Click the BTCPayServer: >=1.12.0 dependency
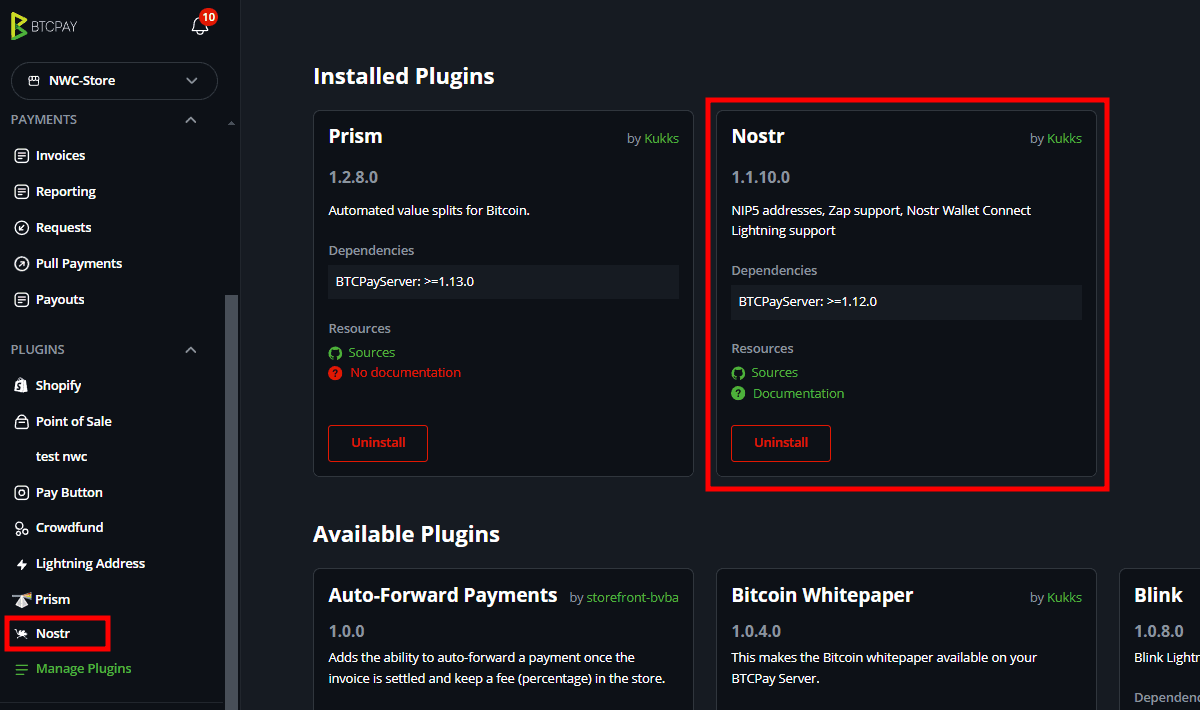Viewport: 1200px width, 710px height. tap(906, 302)
